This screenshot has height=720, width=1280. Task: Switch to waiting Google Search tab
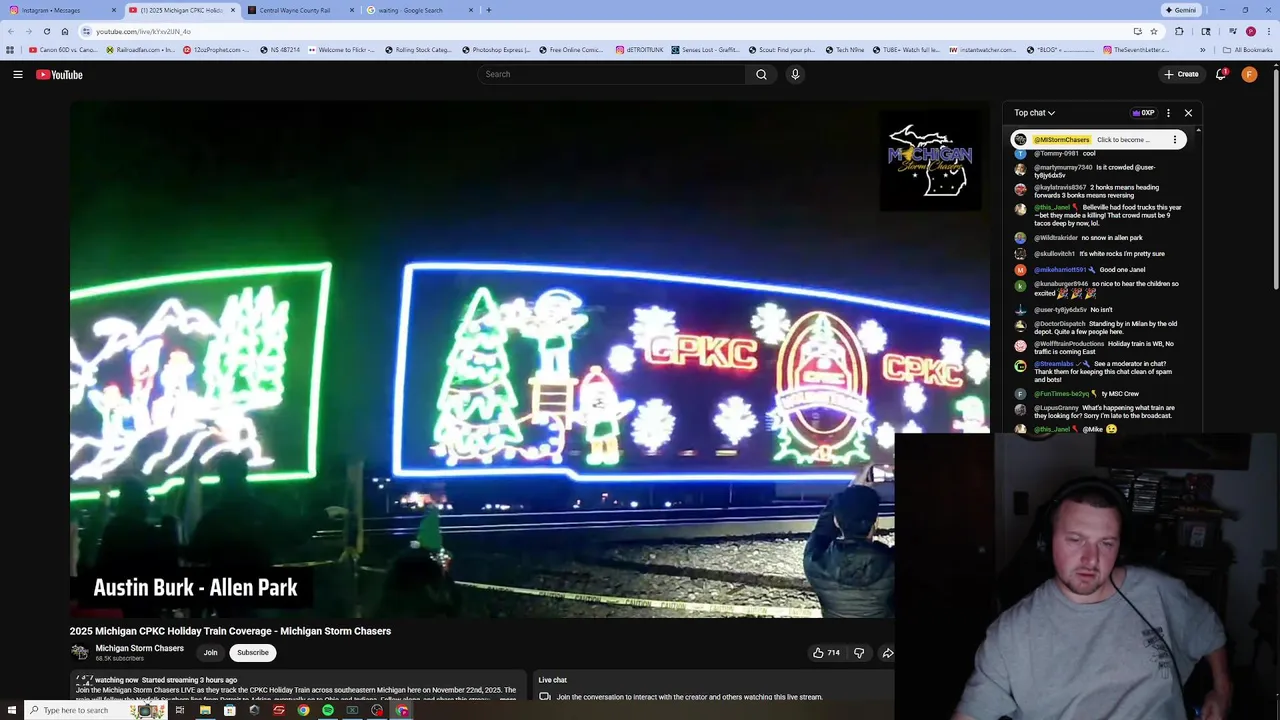coord(418,10)
